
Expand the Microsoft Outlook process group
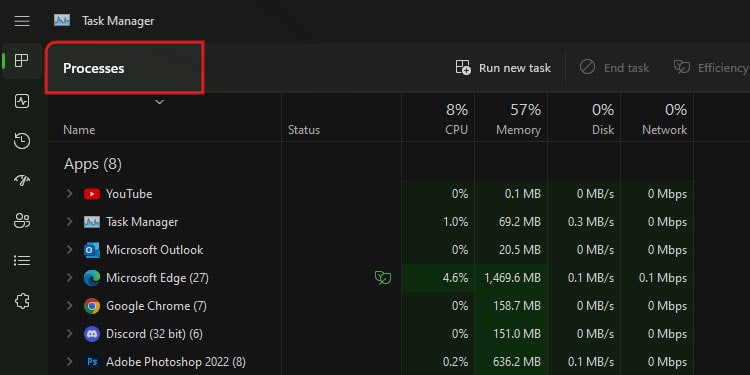[x=69, y=250]
